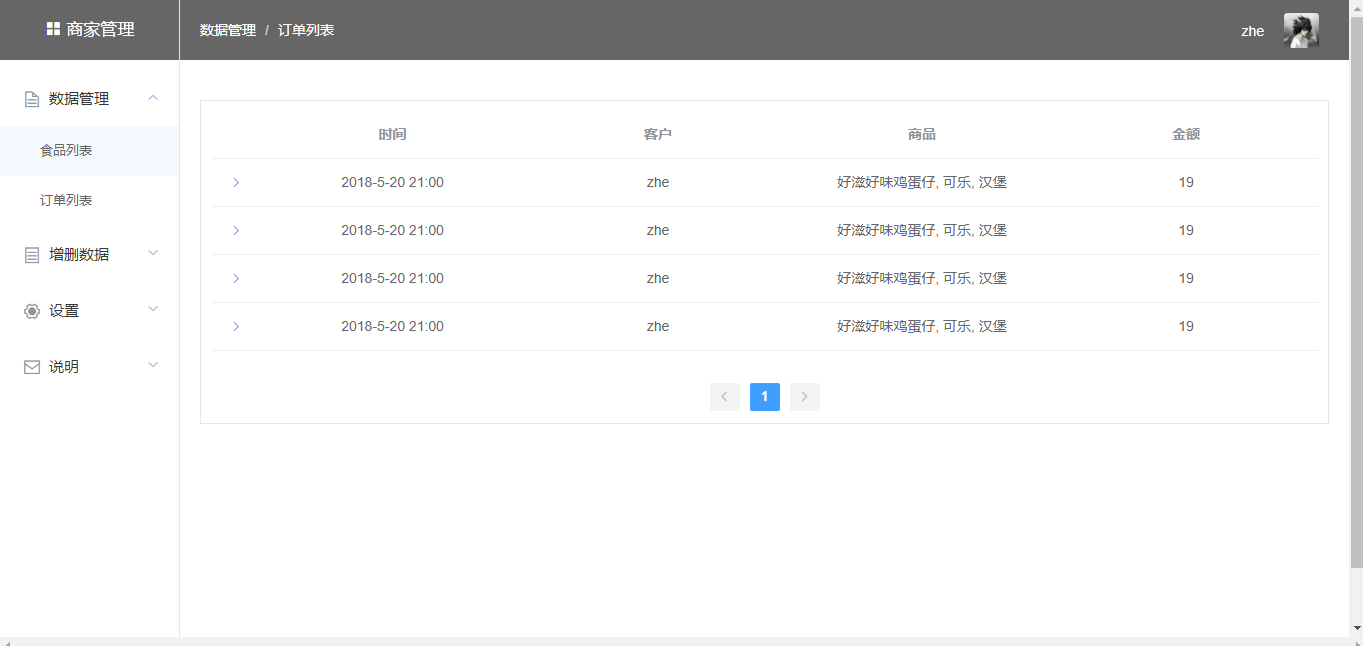Expand the 设置 submenu arrow
The width and height of the screenshot is (1363, 646).
click(153, 309)
